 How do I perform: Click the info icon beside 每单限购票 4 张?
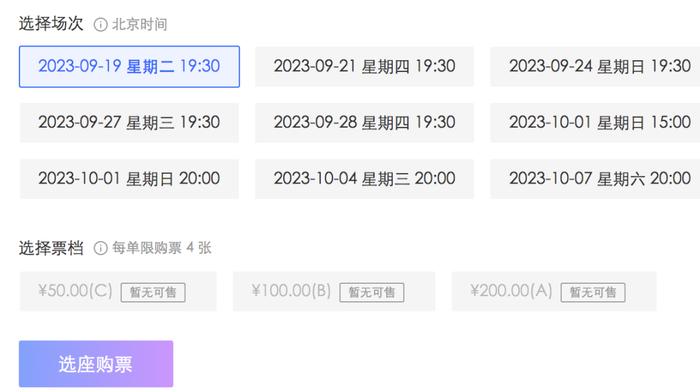pyautogui.click(x=100, y=248)
